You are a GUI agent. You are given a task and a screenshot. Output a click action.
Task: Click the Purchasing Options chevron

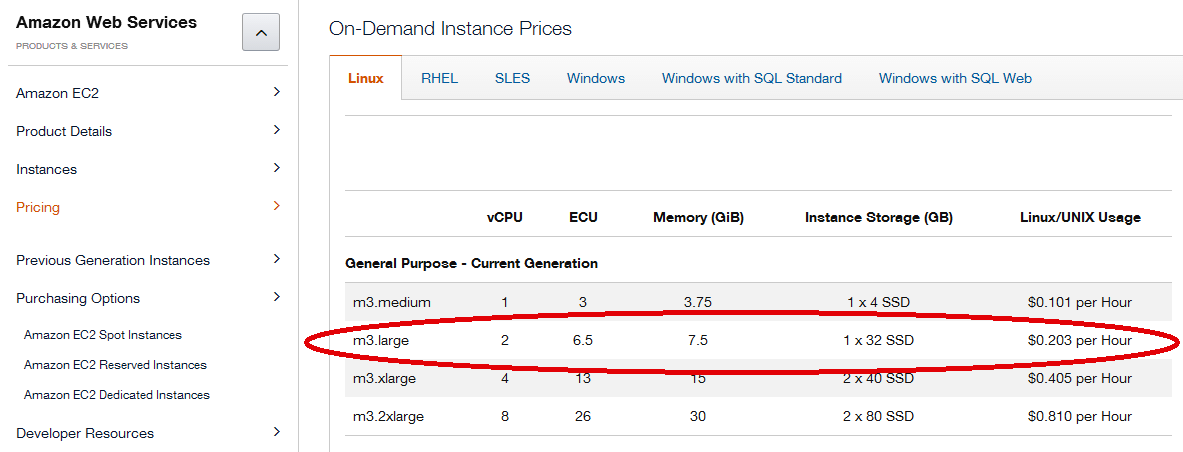(276, 297)
